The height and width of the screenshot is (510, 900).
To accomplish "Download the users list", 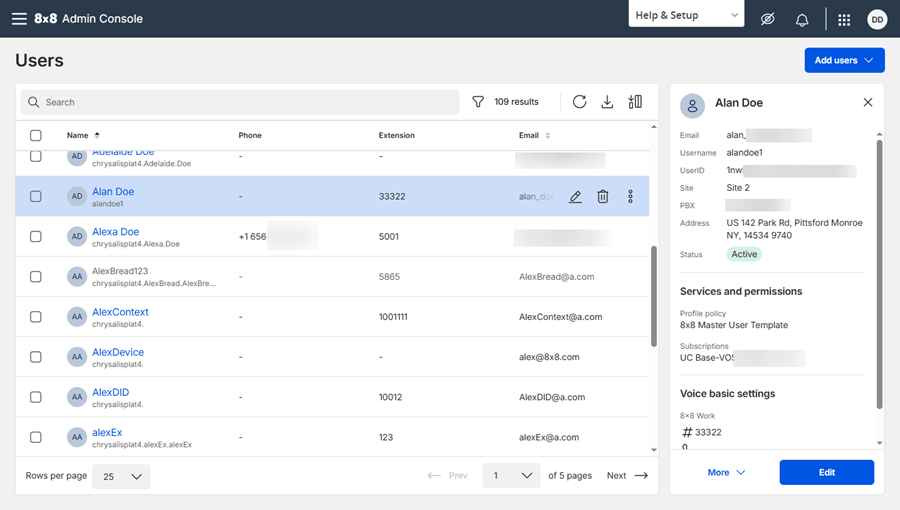I will coord(607,102).
